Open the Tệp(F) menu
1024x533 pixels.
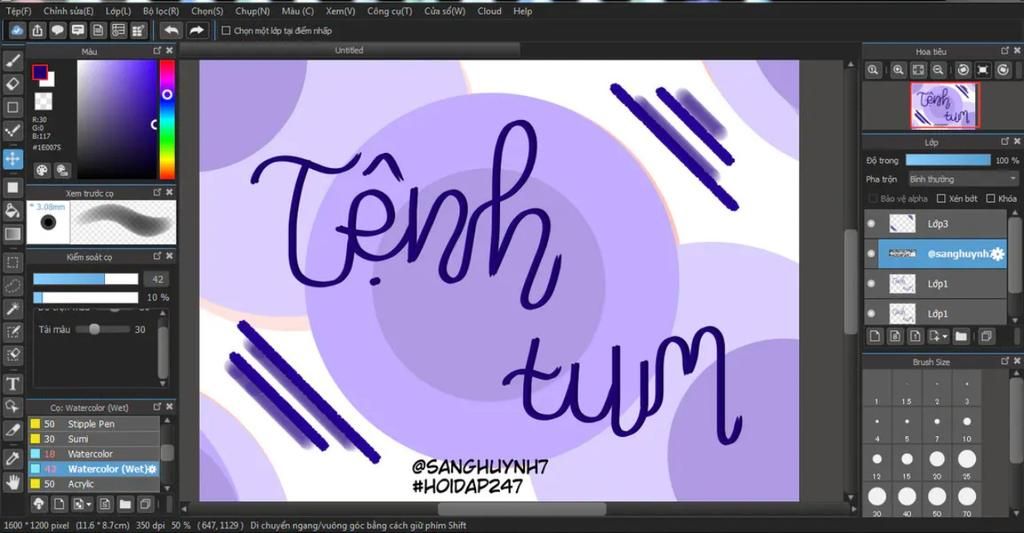tap(18, 11)
